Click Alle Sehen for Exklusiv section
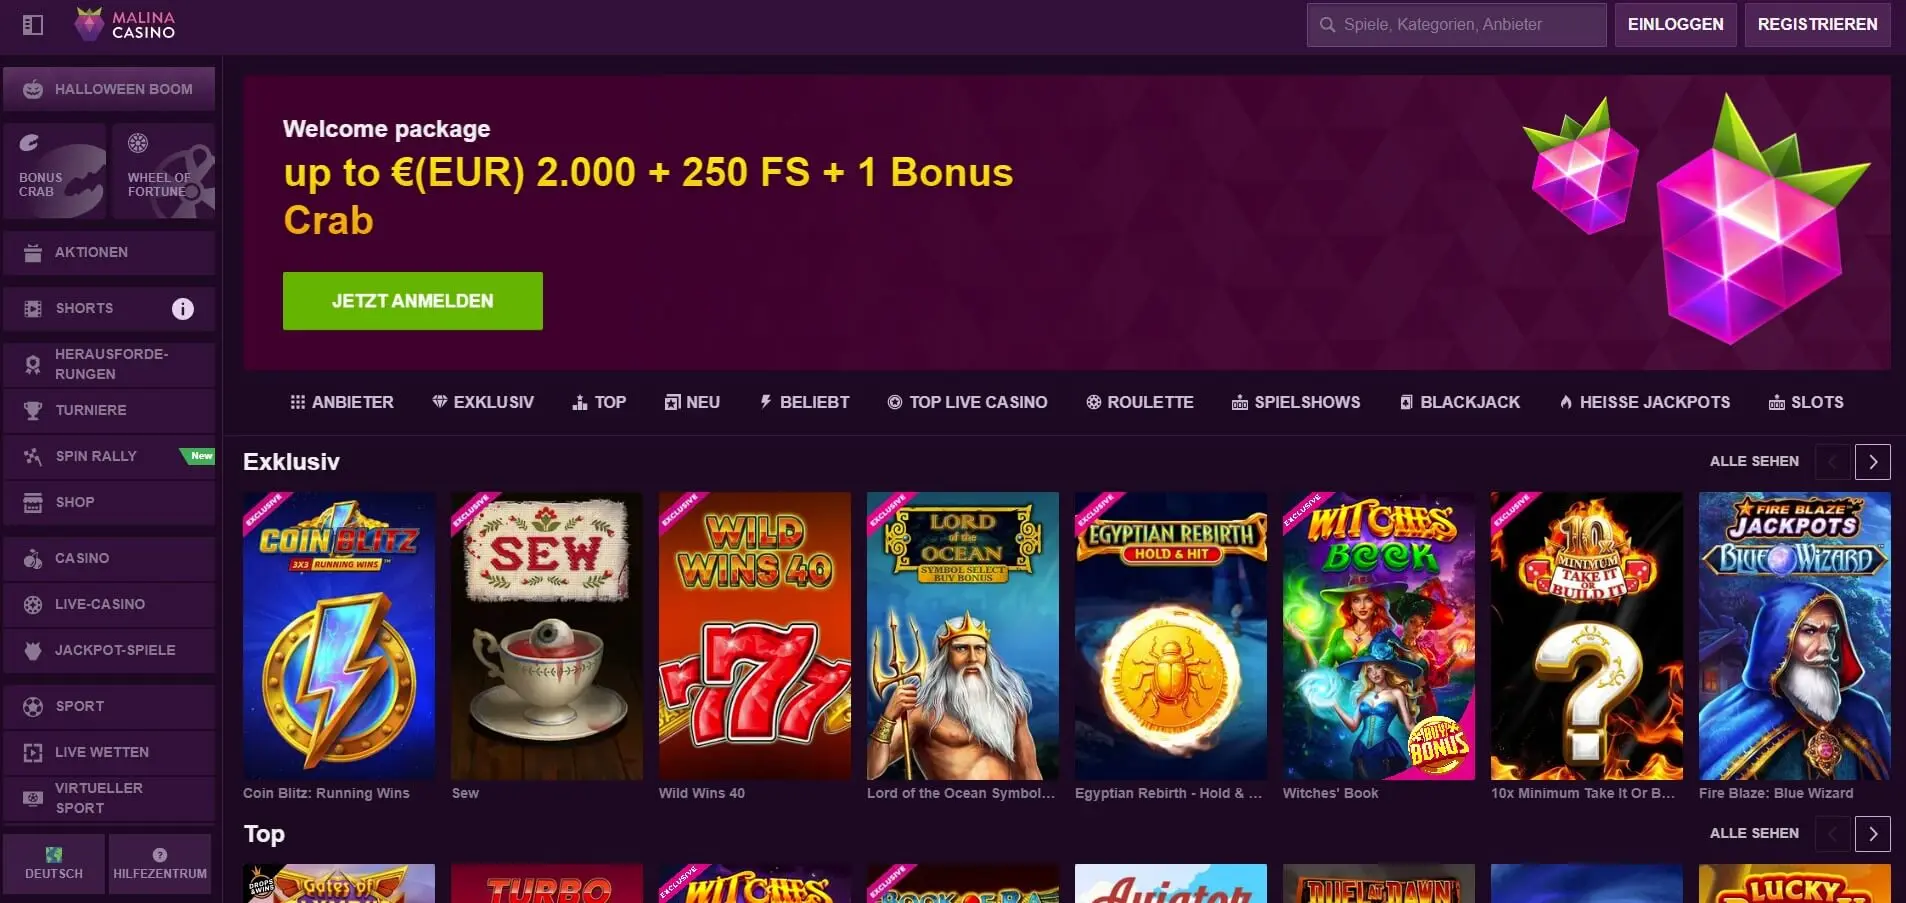 pyautogui.click(x=1754, y=461)
